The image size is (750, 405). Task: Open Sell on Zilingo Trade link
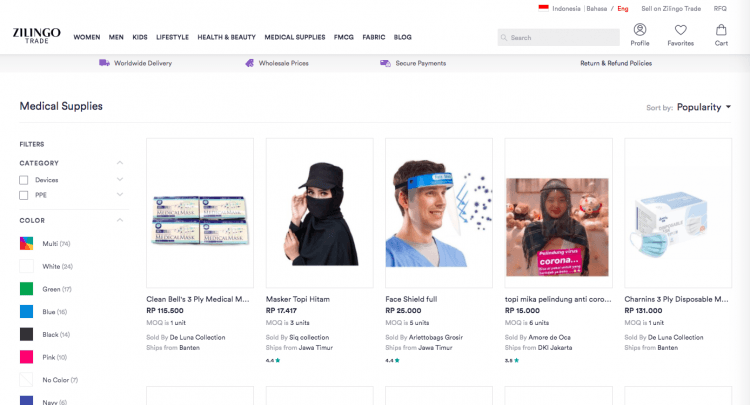point(671,9)
